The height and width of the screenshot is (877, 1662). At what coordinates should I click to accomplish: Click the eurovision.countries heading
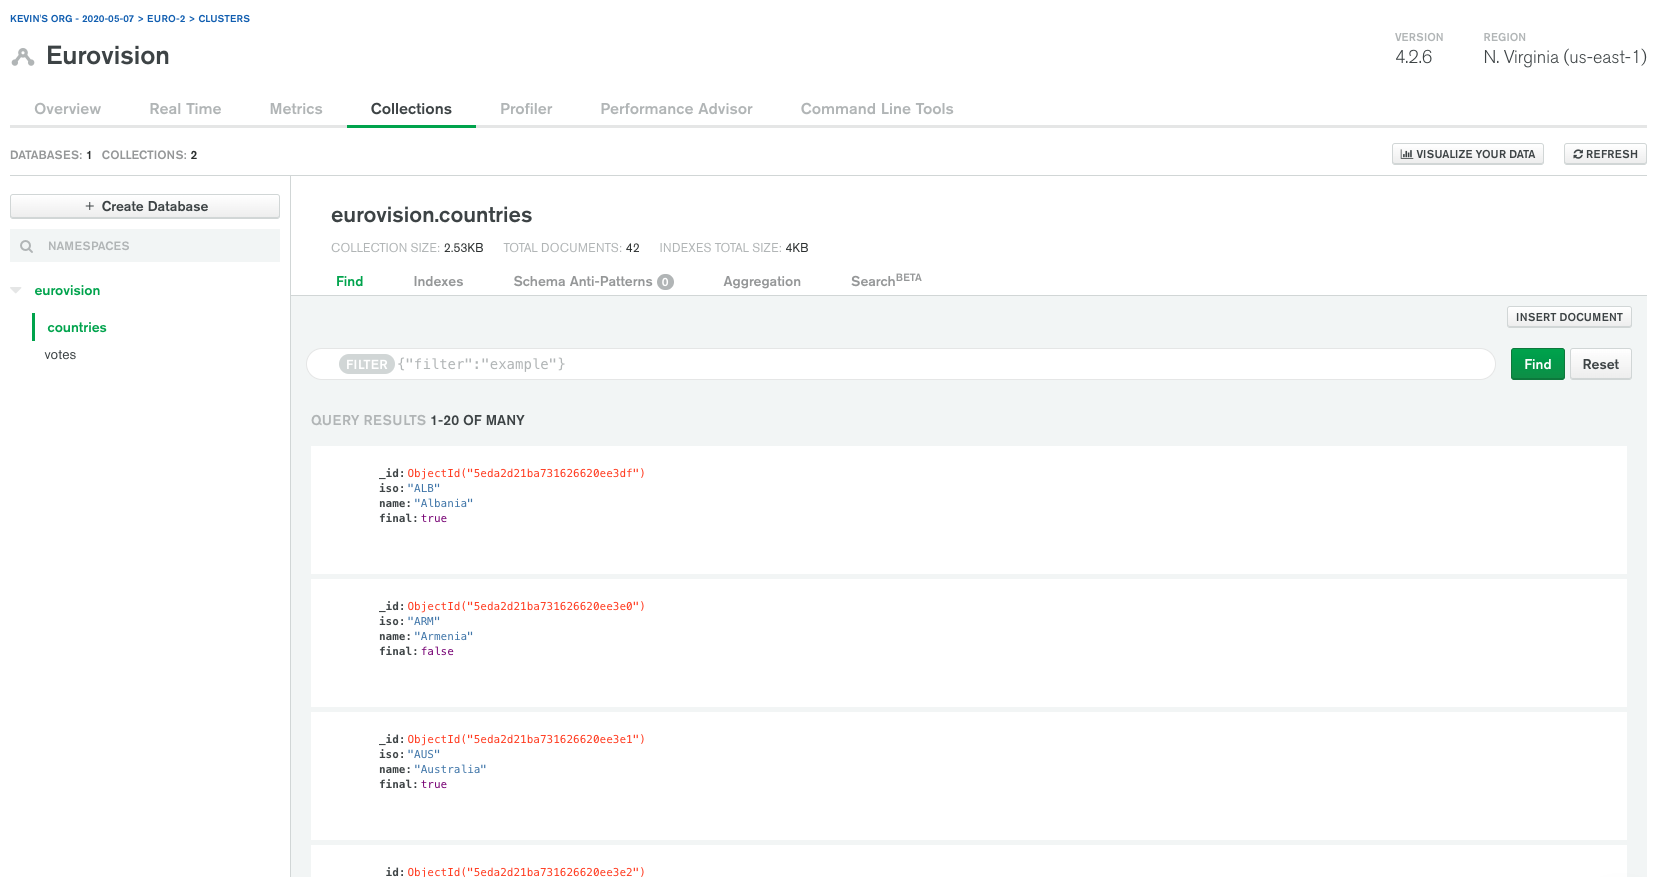click(x=431, y=215)
